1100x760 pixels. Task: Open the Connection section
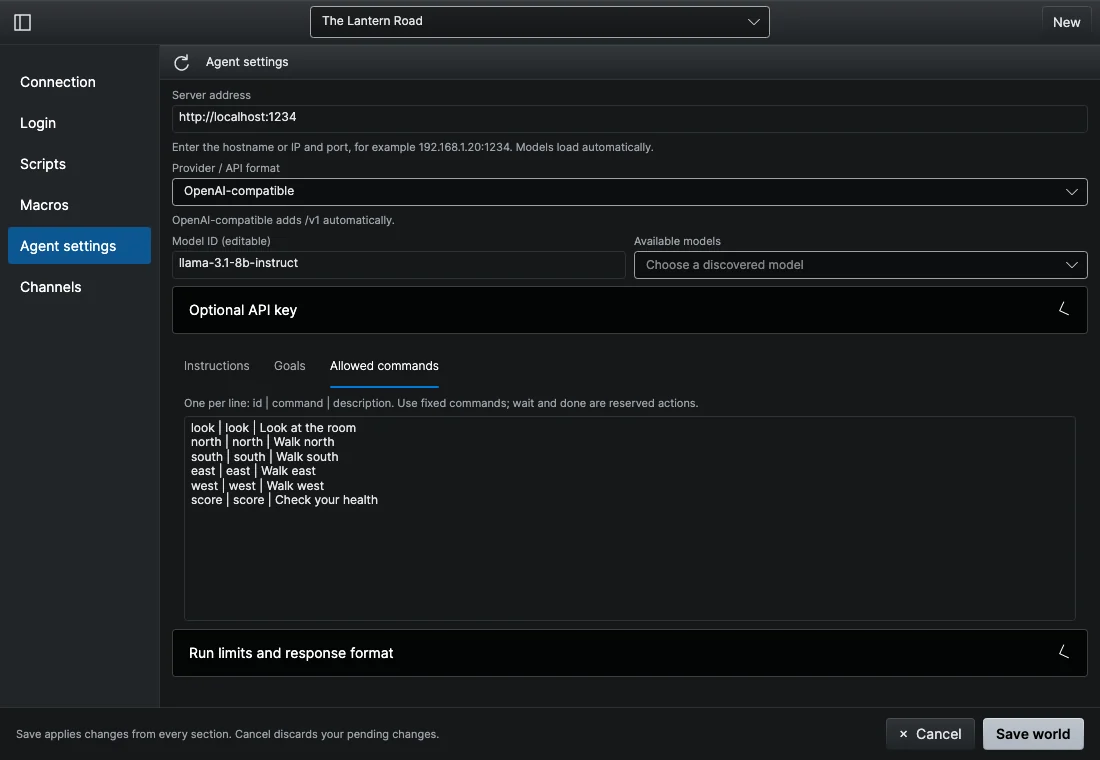(x=79, y=82)
